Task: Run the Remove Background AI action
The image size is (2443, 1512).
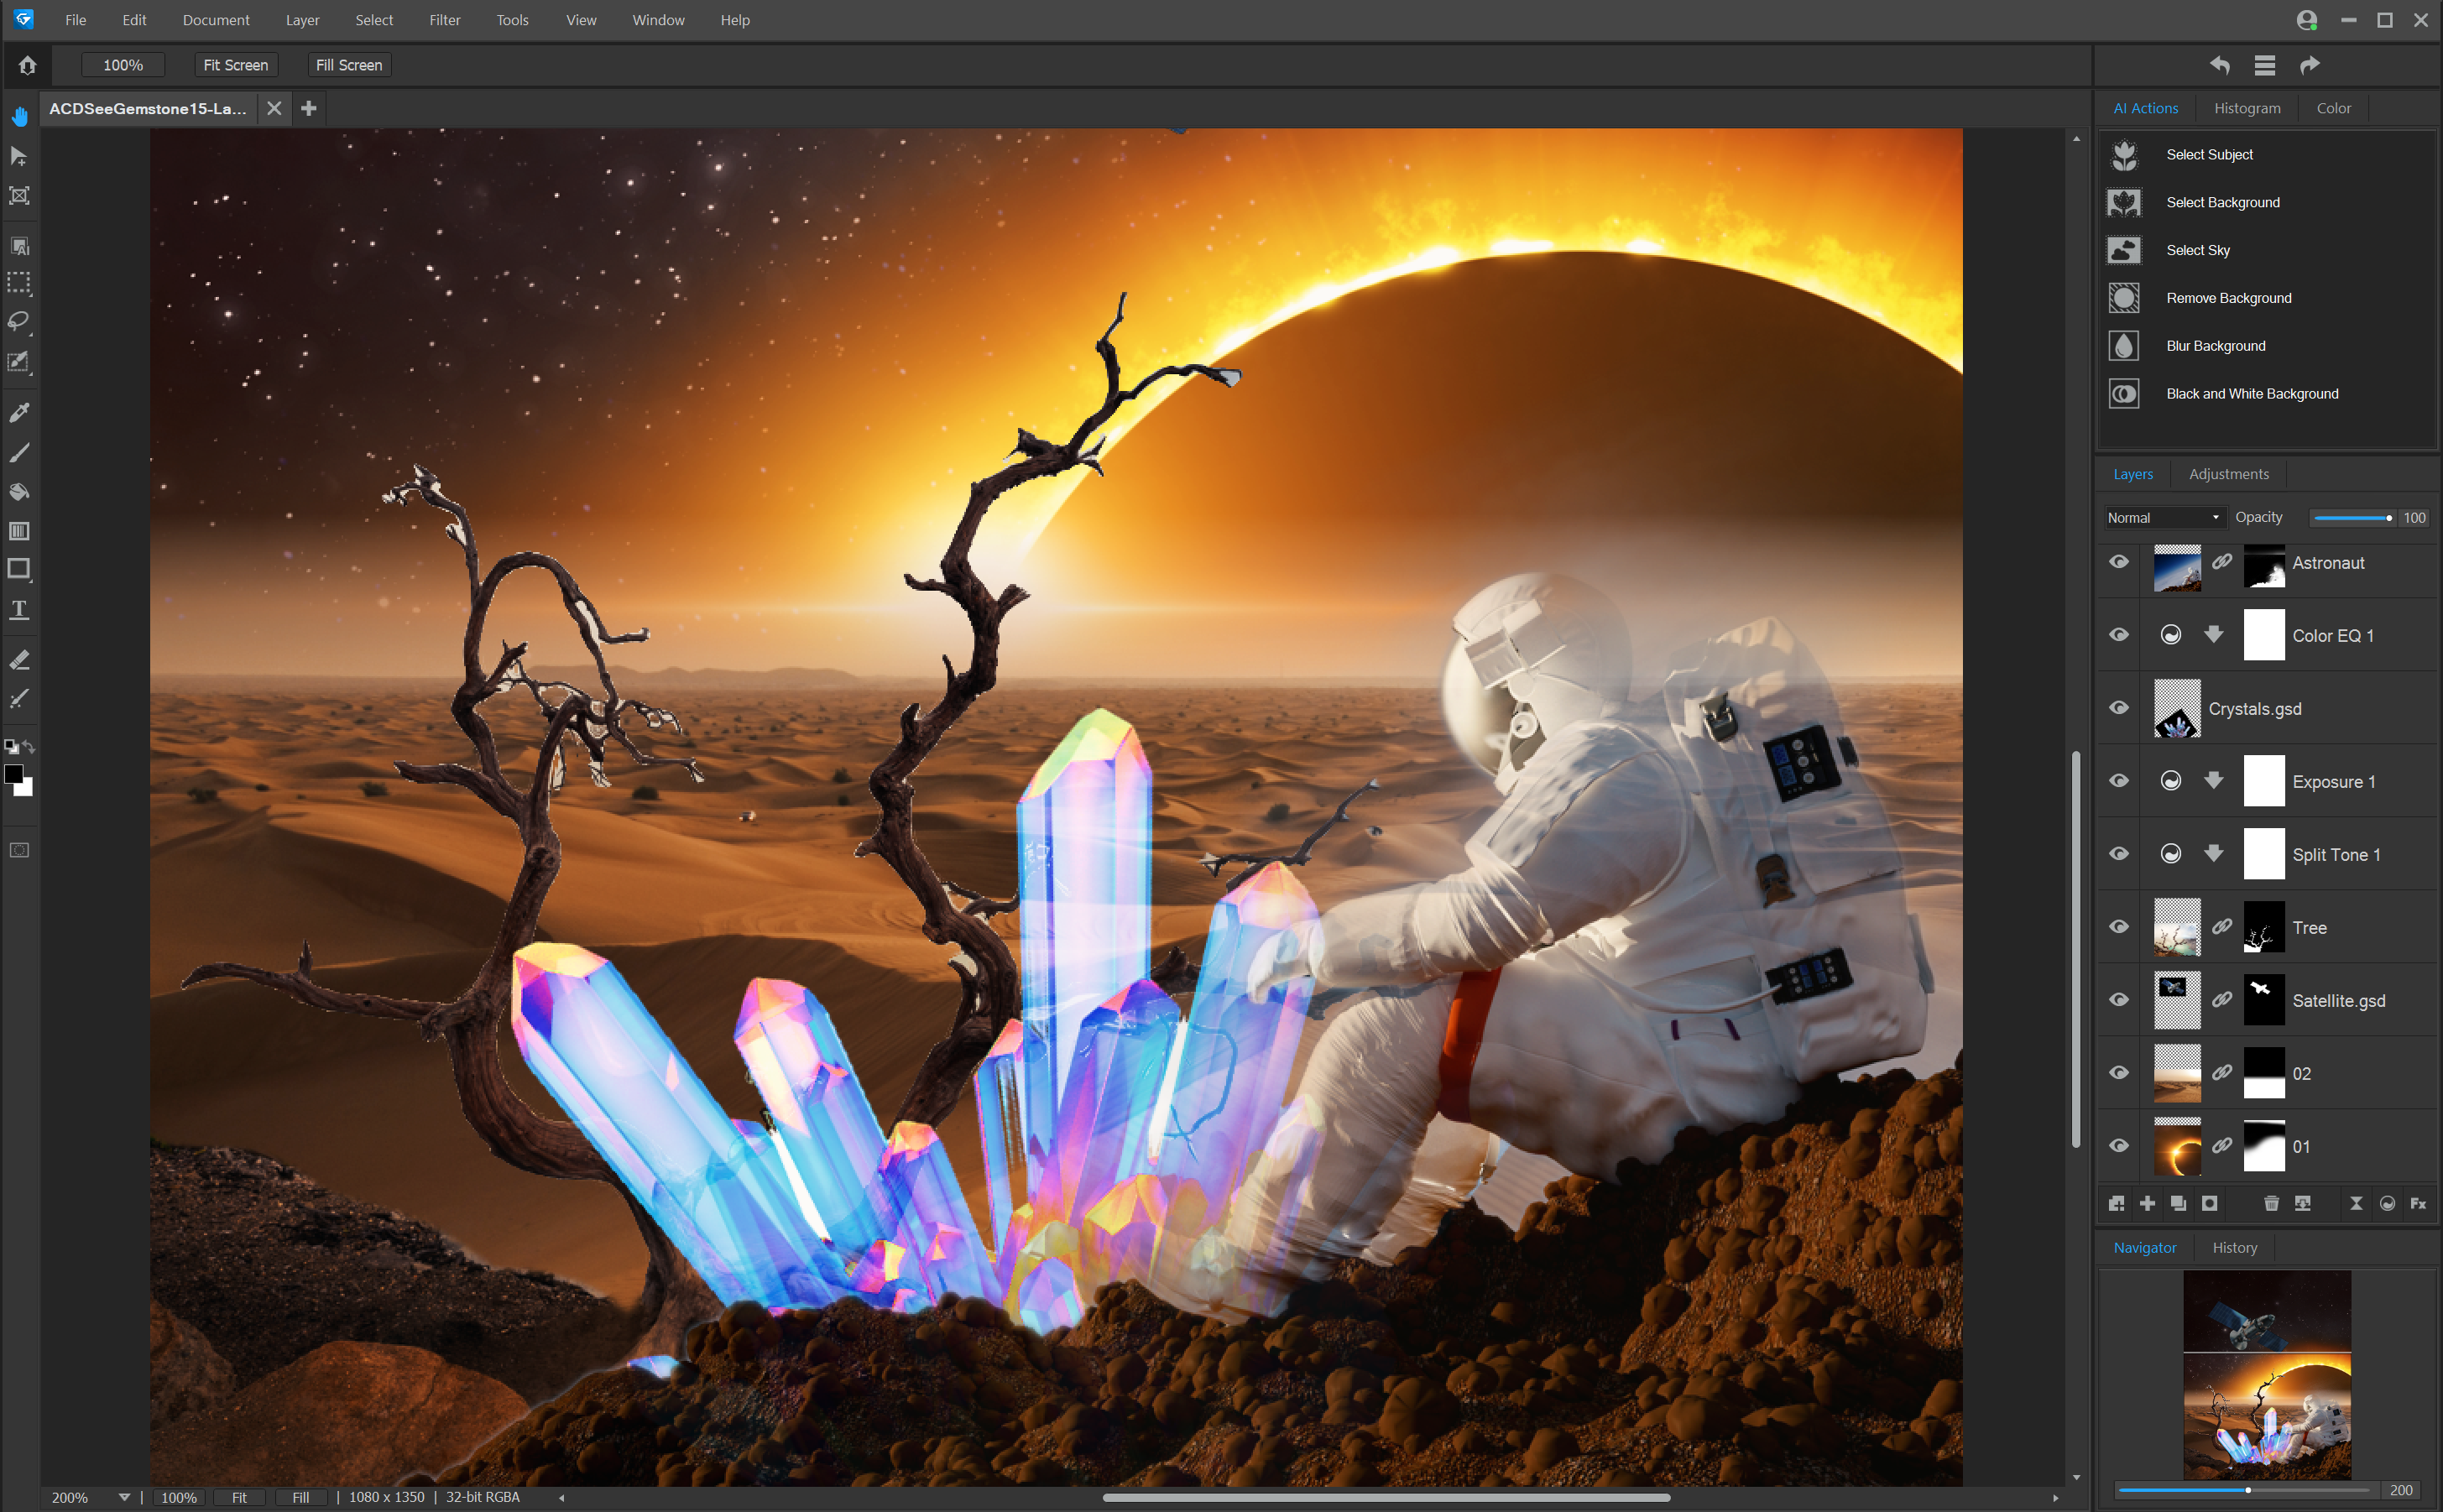Action: [x=2228, y=297]
